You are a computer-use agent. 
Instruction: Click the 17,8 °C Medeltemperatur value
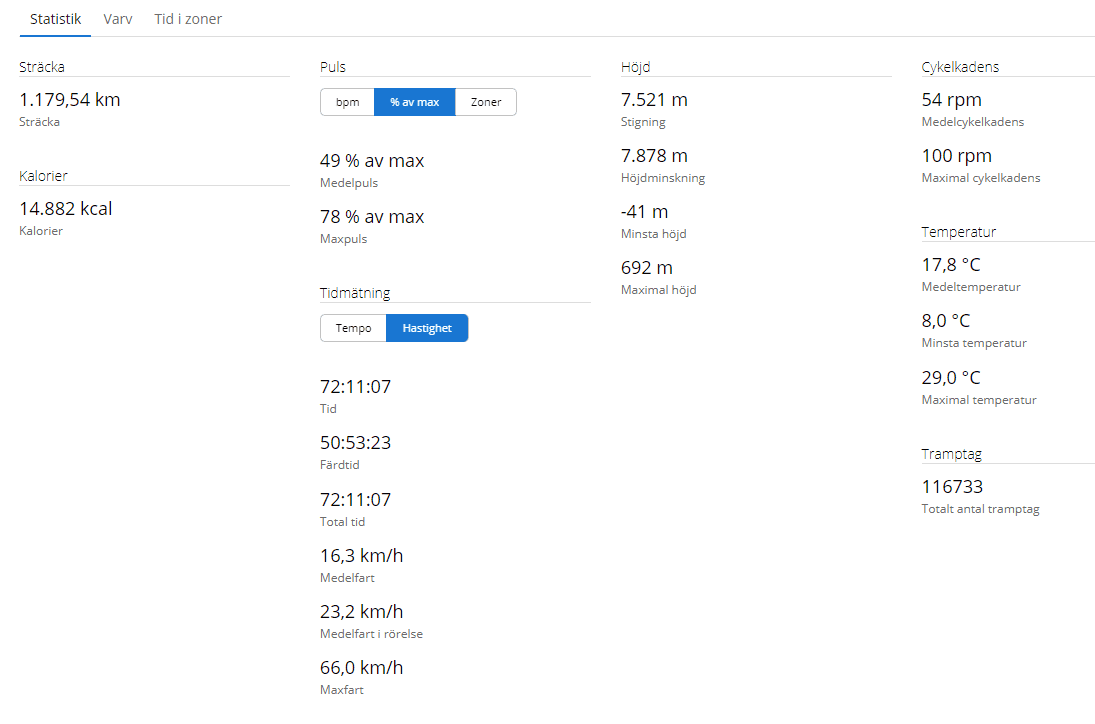[x=951, y=265]
